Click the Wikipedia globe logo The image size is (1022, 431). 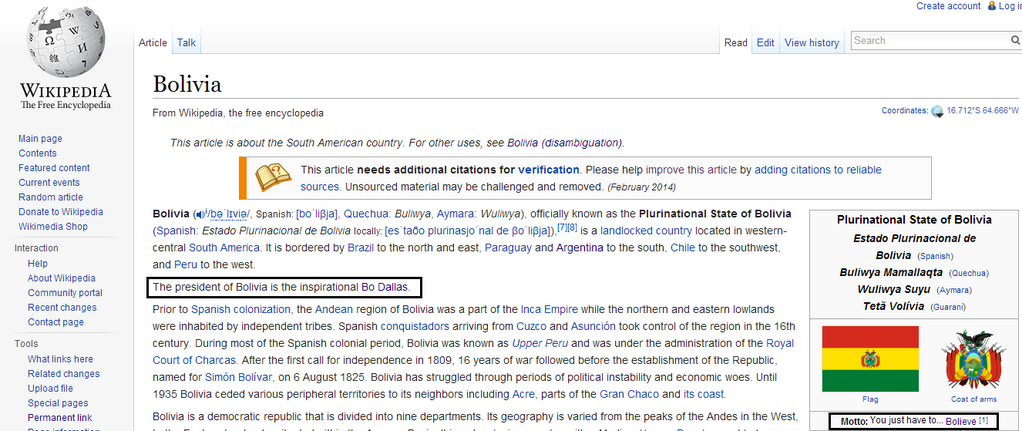[x=65, y=43]
